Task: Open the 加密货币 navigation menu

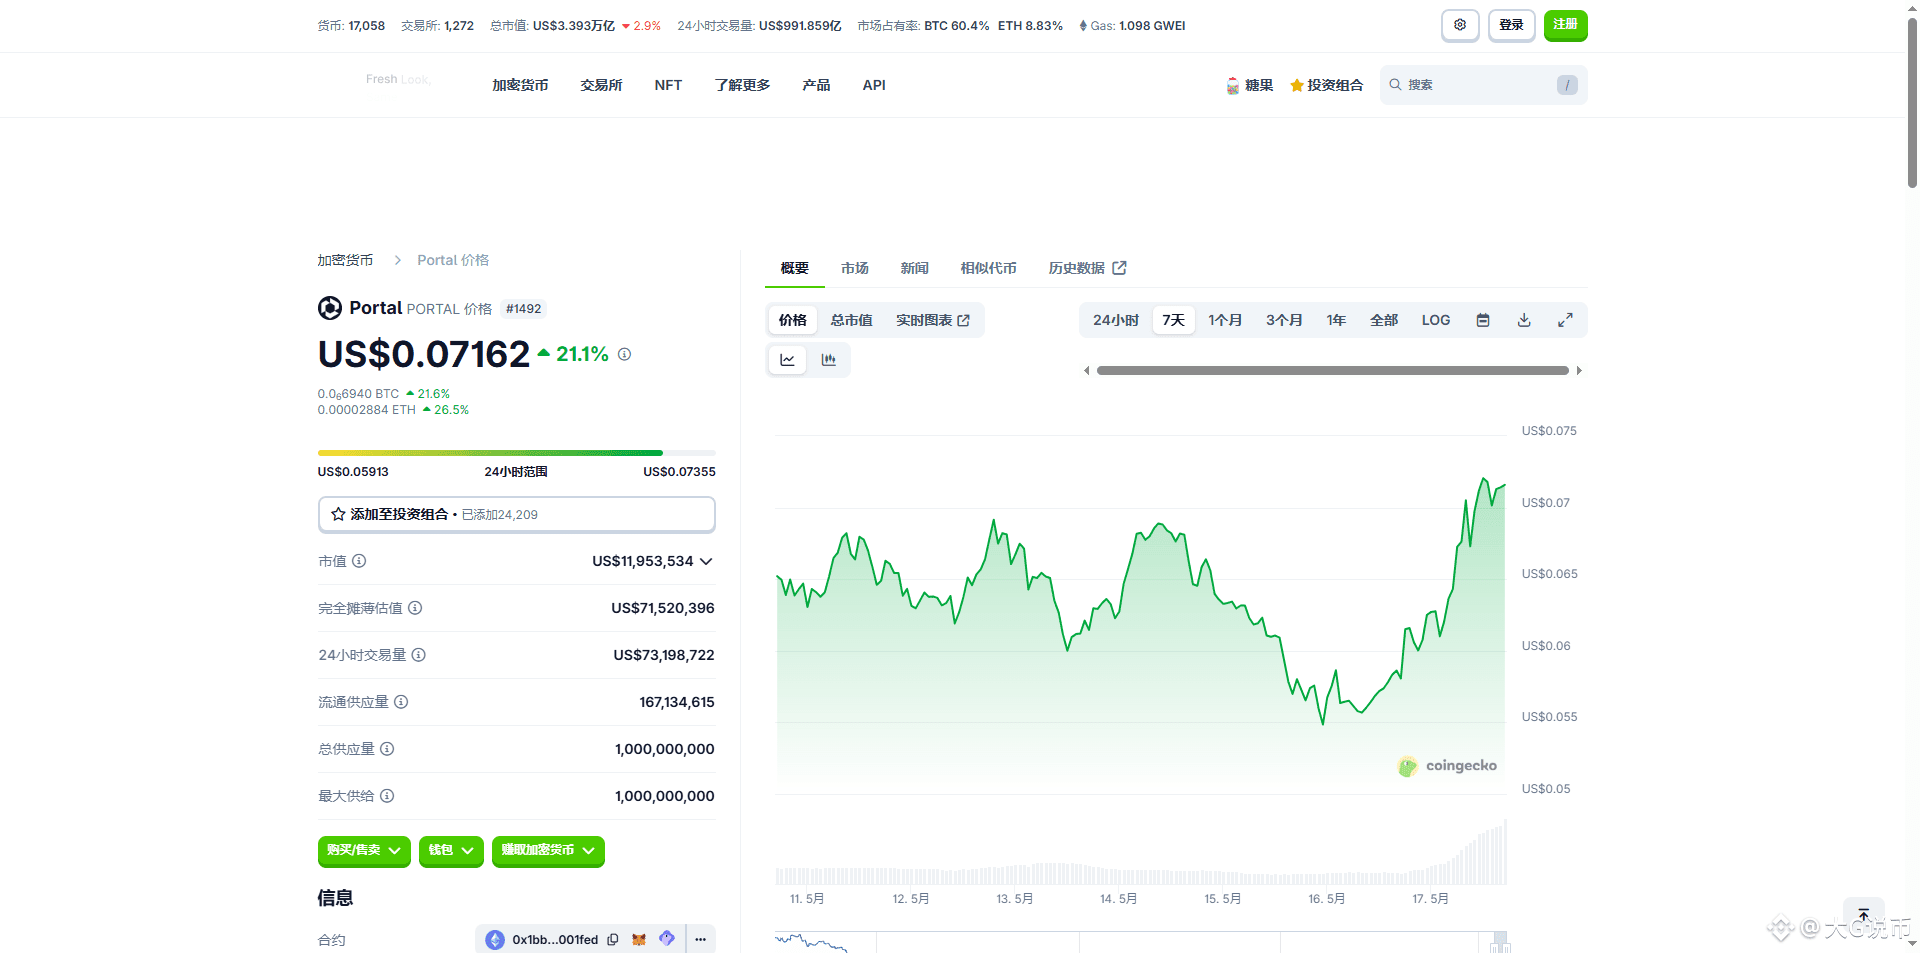Action: point(520,85)
